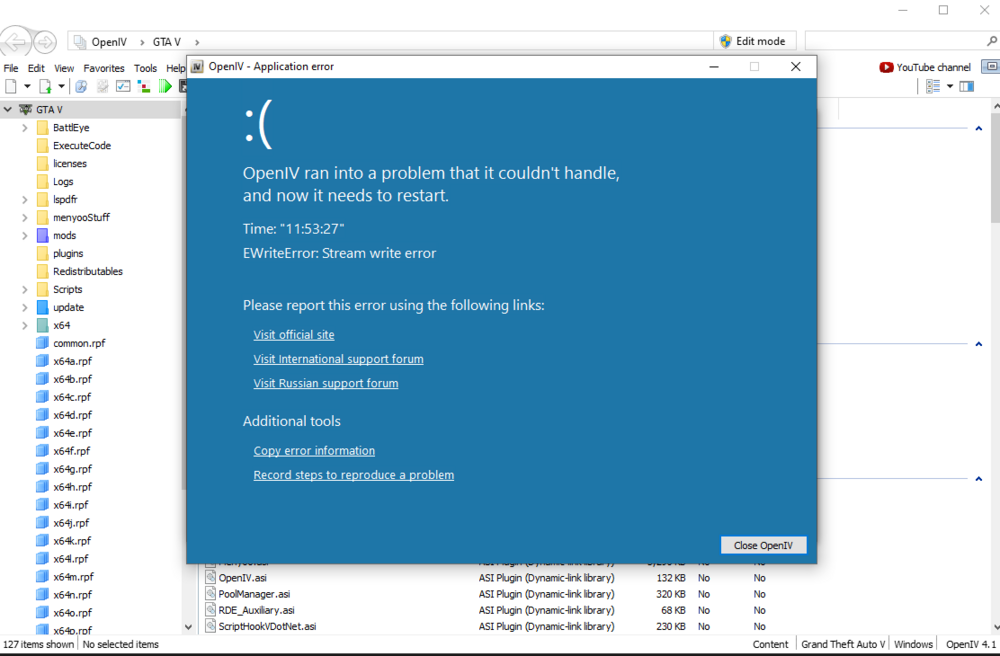1000x656 pixels.
Task: Open the Favorites menu
Action: (103, 67)
